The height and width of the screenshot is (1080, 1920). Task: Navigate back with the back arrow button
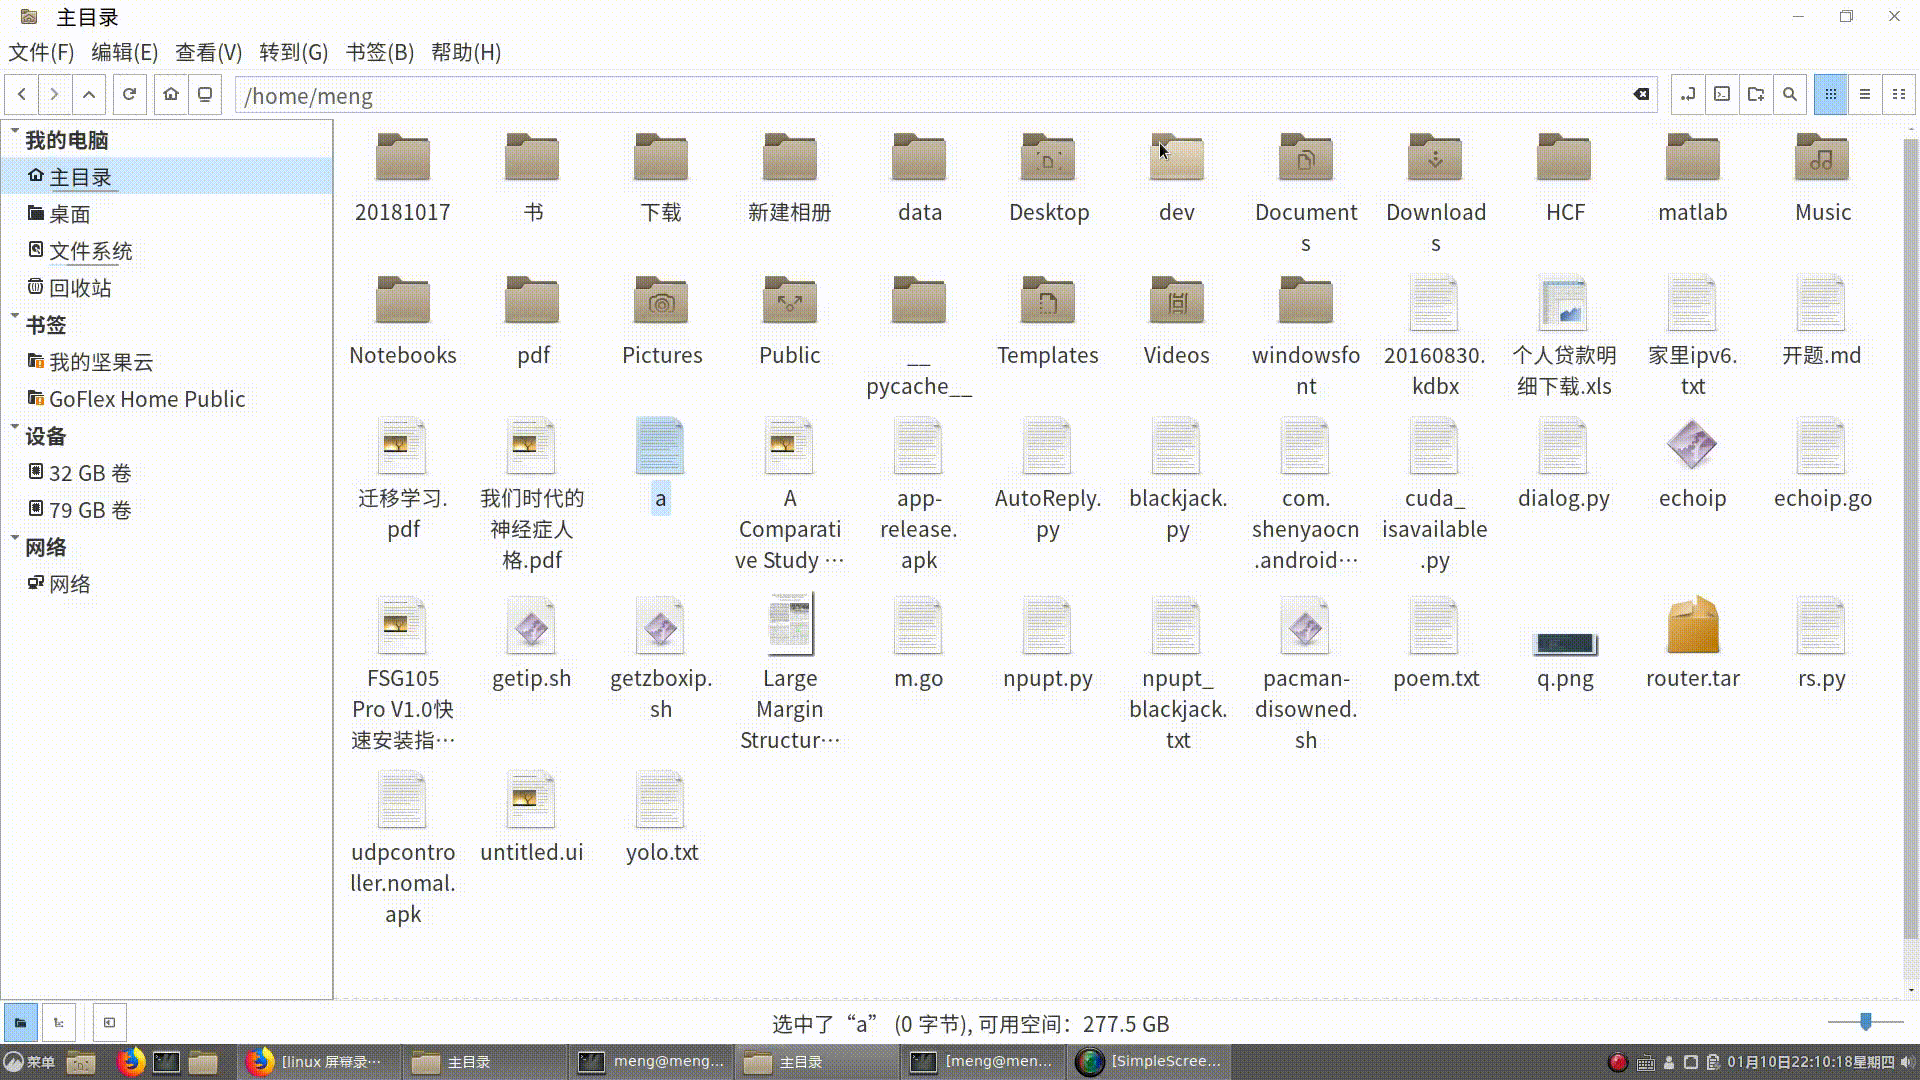(x=21, y=94)
